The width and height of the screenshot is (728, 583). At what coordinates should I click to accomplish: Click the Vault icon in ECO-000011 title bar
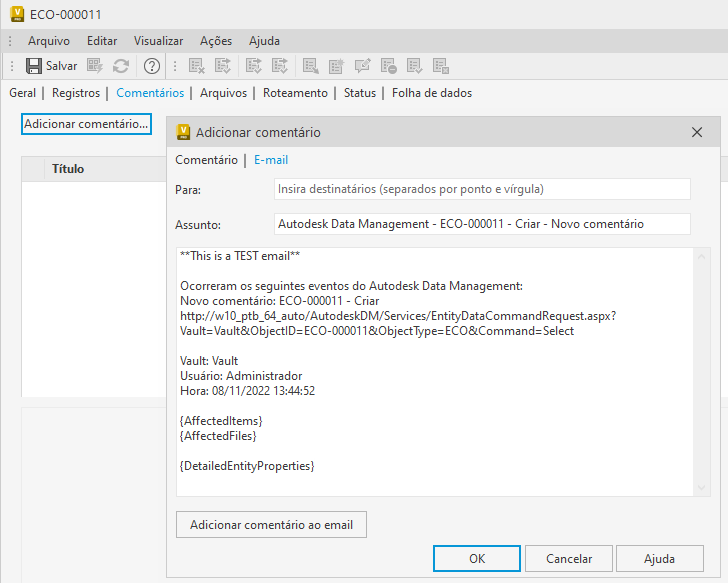pyautogui.click(x=17, y=14)
